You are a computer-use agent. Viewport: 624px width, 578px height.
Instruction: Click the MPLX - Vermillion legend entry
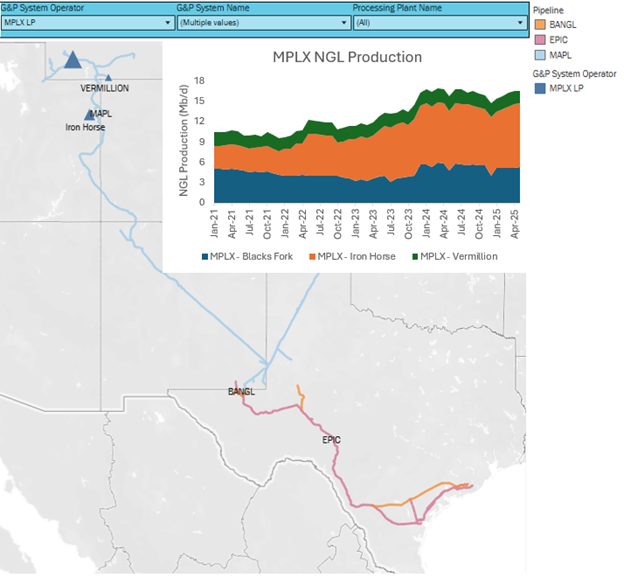click(454, 257)
